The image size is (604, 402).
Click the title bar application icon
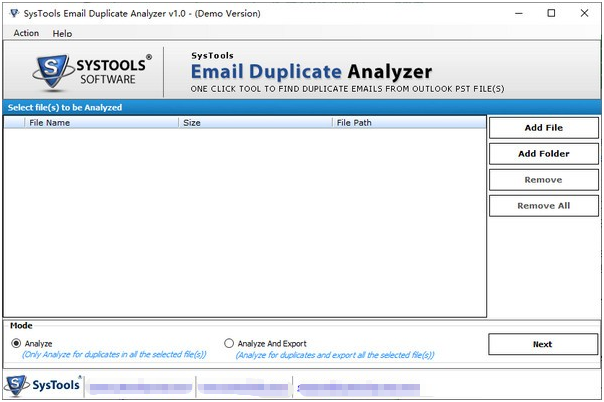[x=14, y=13]
